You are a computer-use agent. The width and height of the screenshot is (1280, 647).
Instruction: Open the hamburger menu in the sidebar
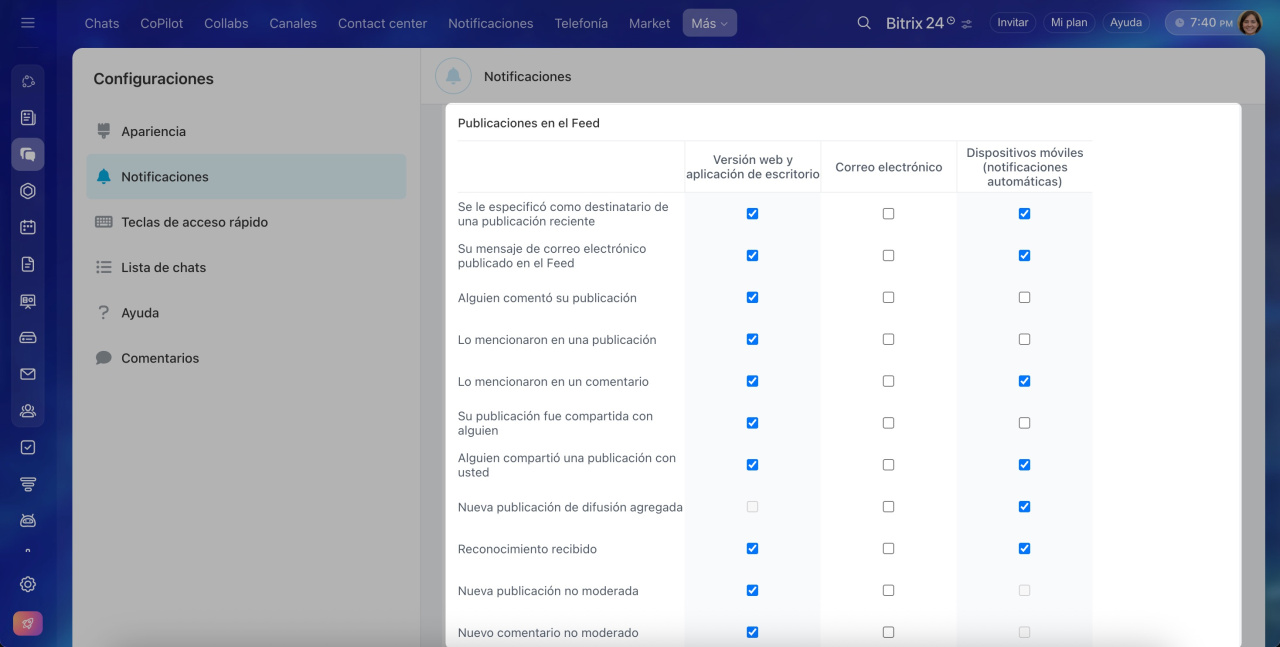tap(28, 22)
